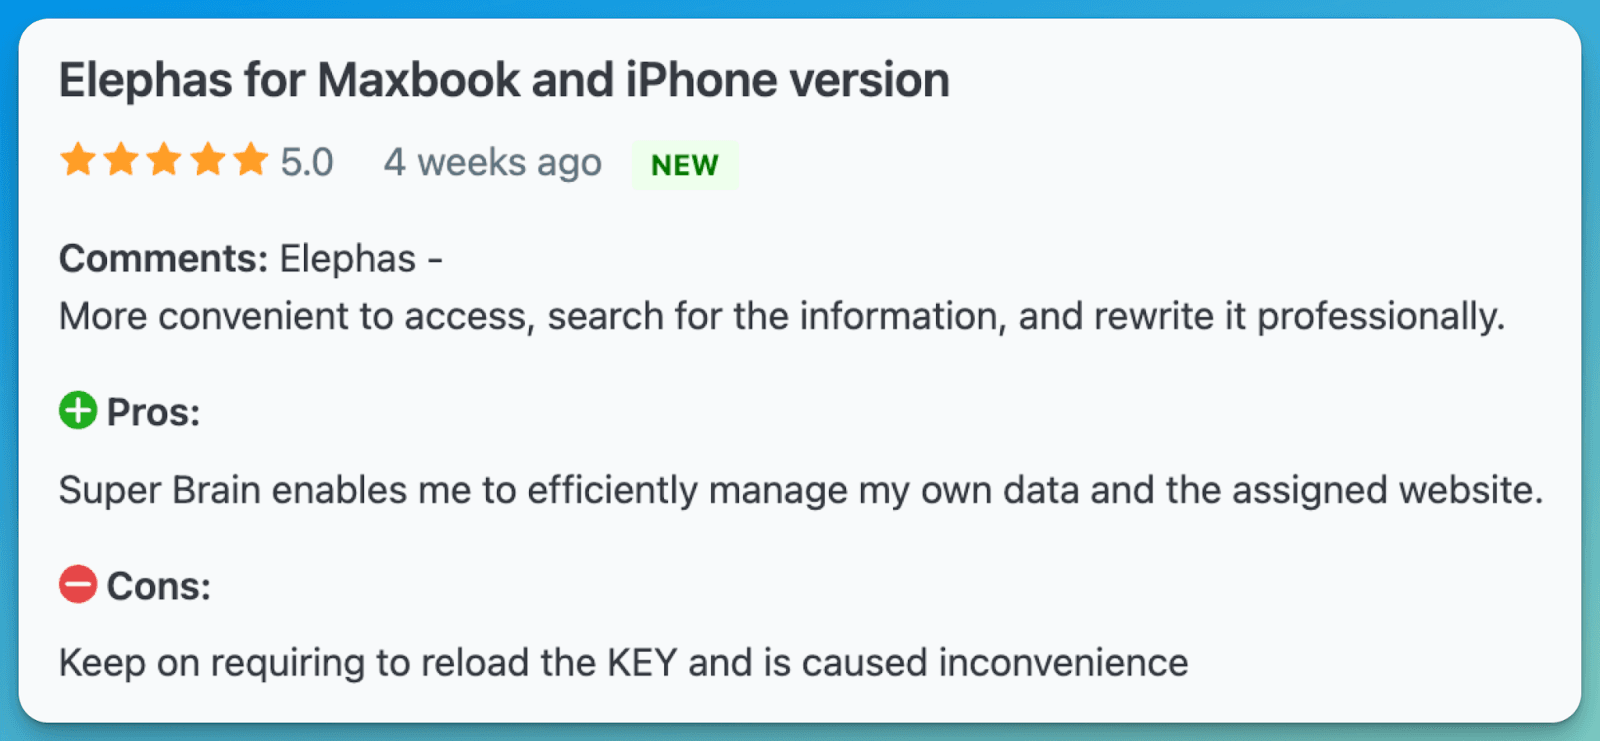
Task: Click the bold "Comments:" label
Action: click(163, 259)
